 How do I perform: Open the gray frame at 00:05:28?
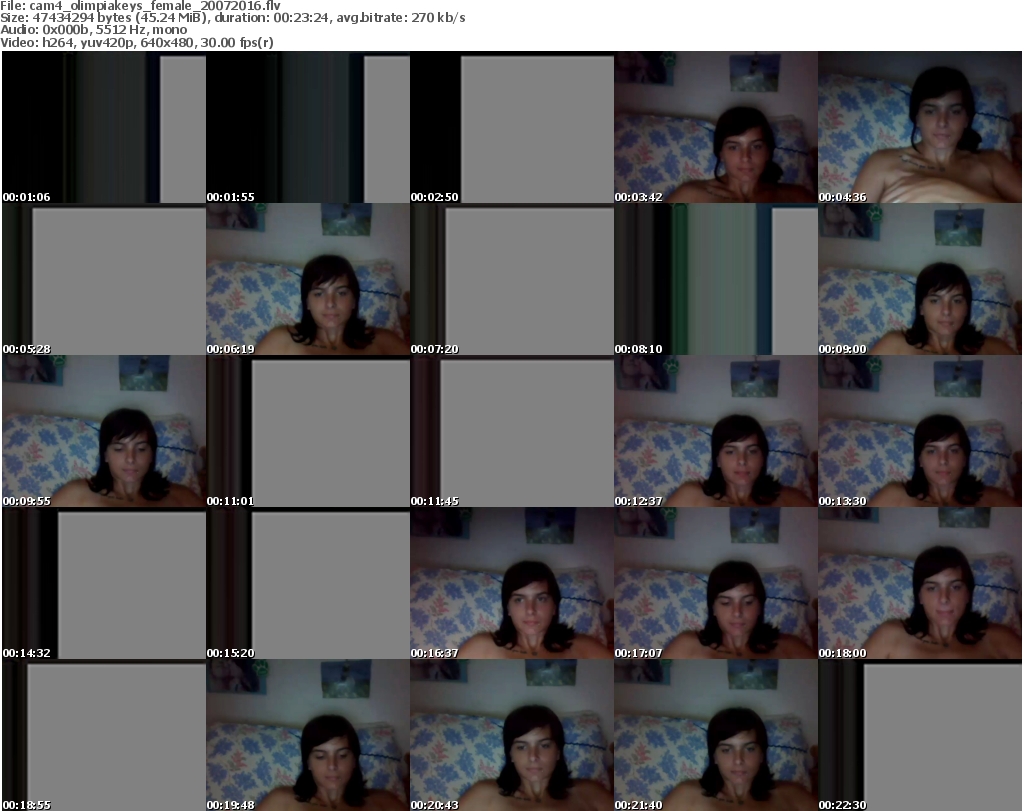104,279
